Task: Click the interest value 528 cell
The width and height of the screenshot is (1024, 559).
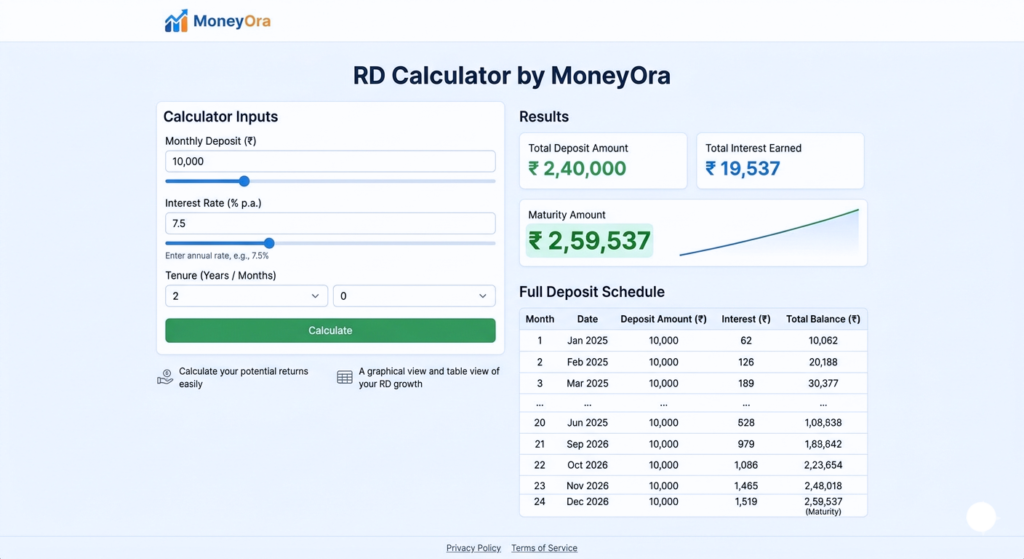Action: coord(746,423)
